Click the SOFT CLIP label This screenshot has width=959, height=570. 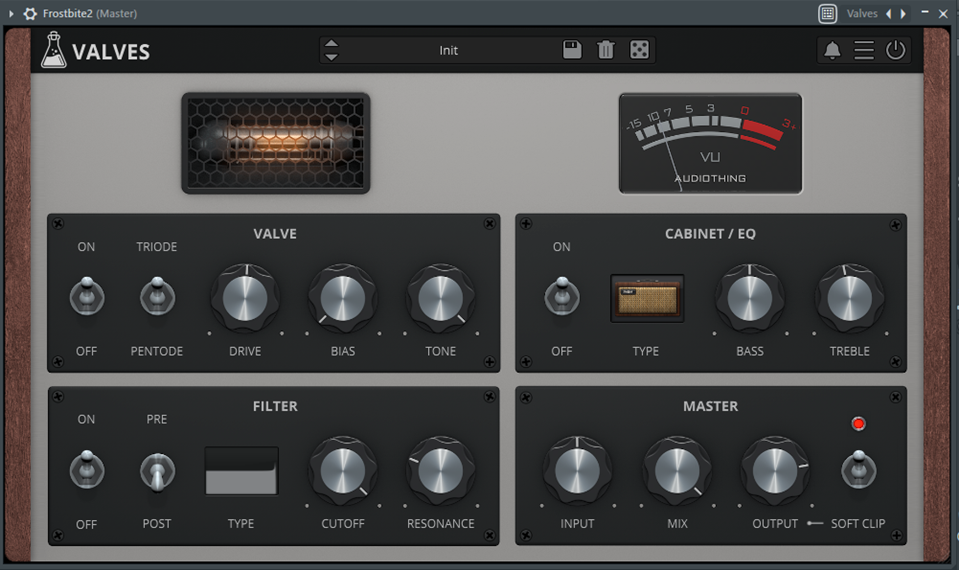(857, 524)
